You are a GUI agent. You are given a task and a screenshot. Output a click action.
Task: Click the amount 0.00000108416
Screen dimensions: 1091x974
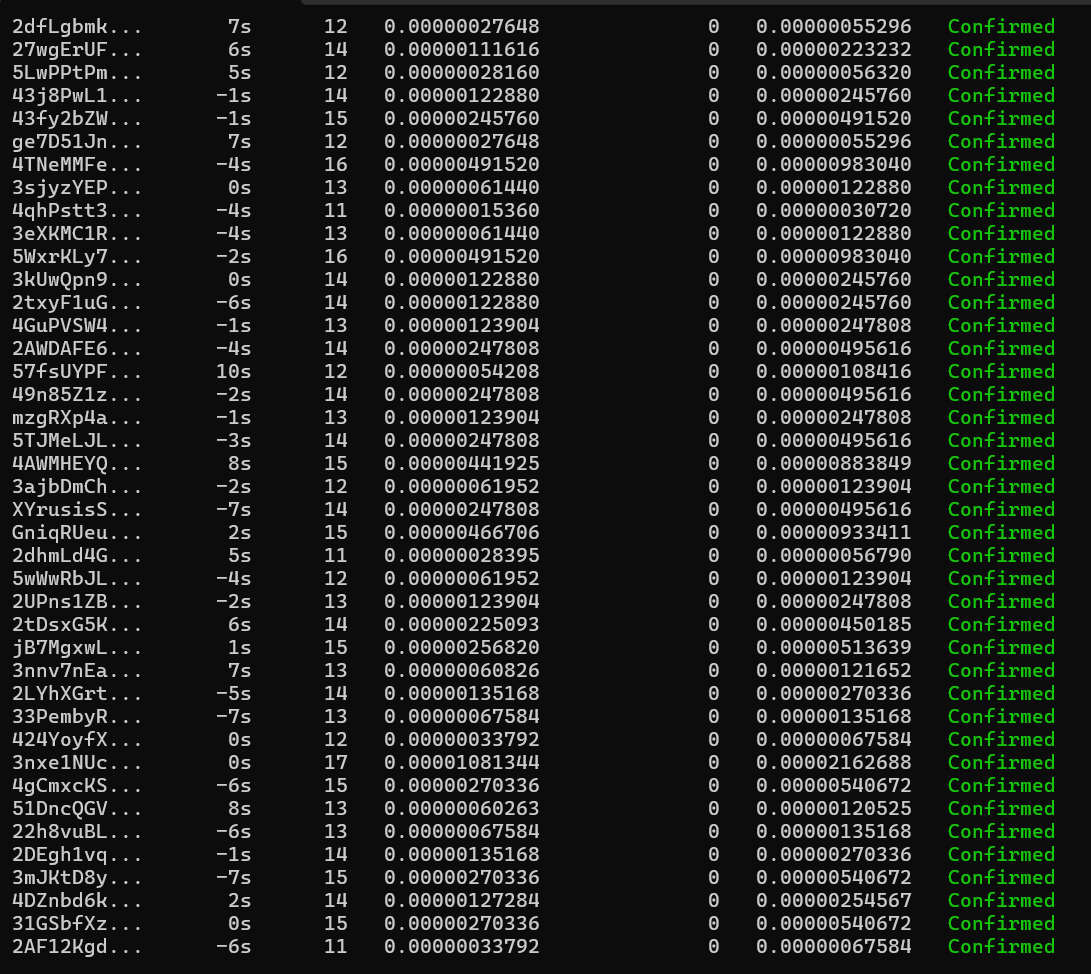tap(834, 371)
